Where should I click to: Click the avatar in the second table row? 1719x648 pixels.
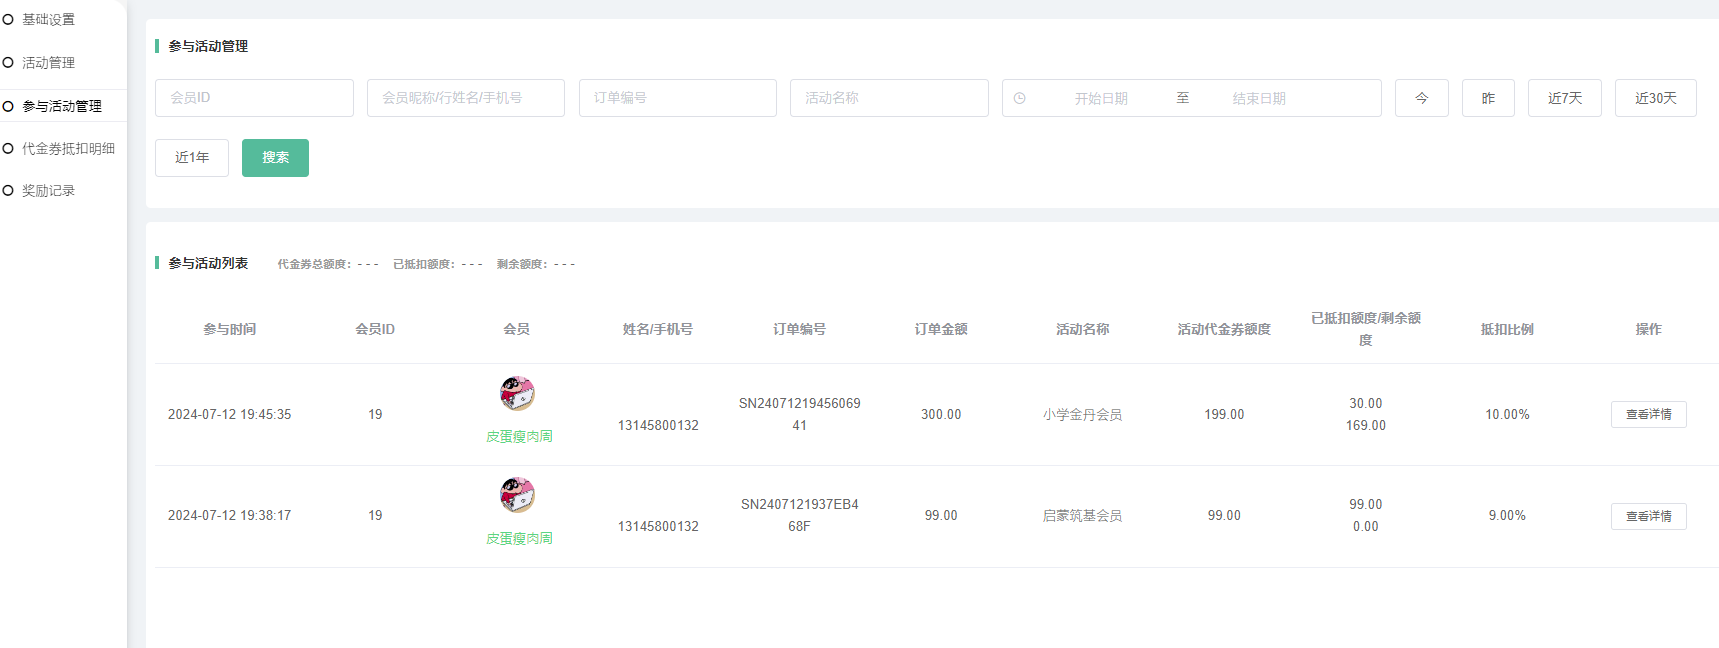pyautogui.click(x=517, y=495)
